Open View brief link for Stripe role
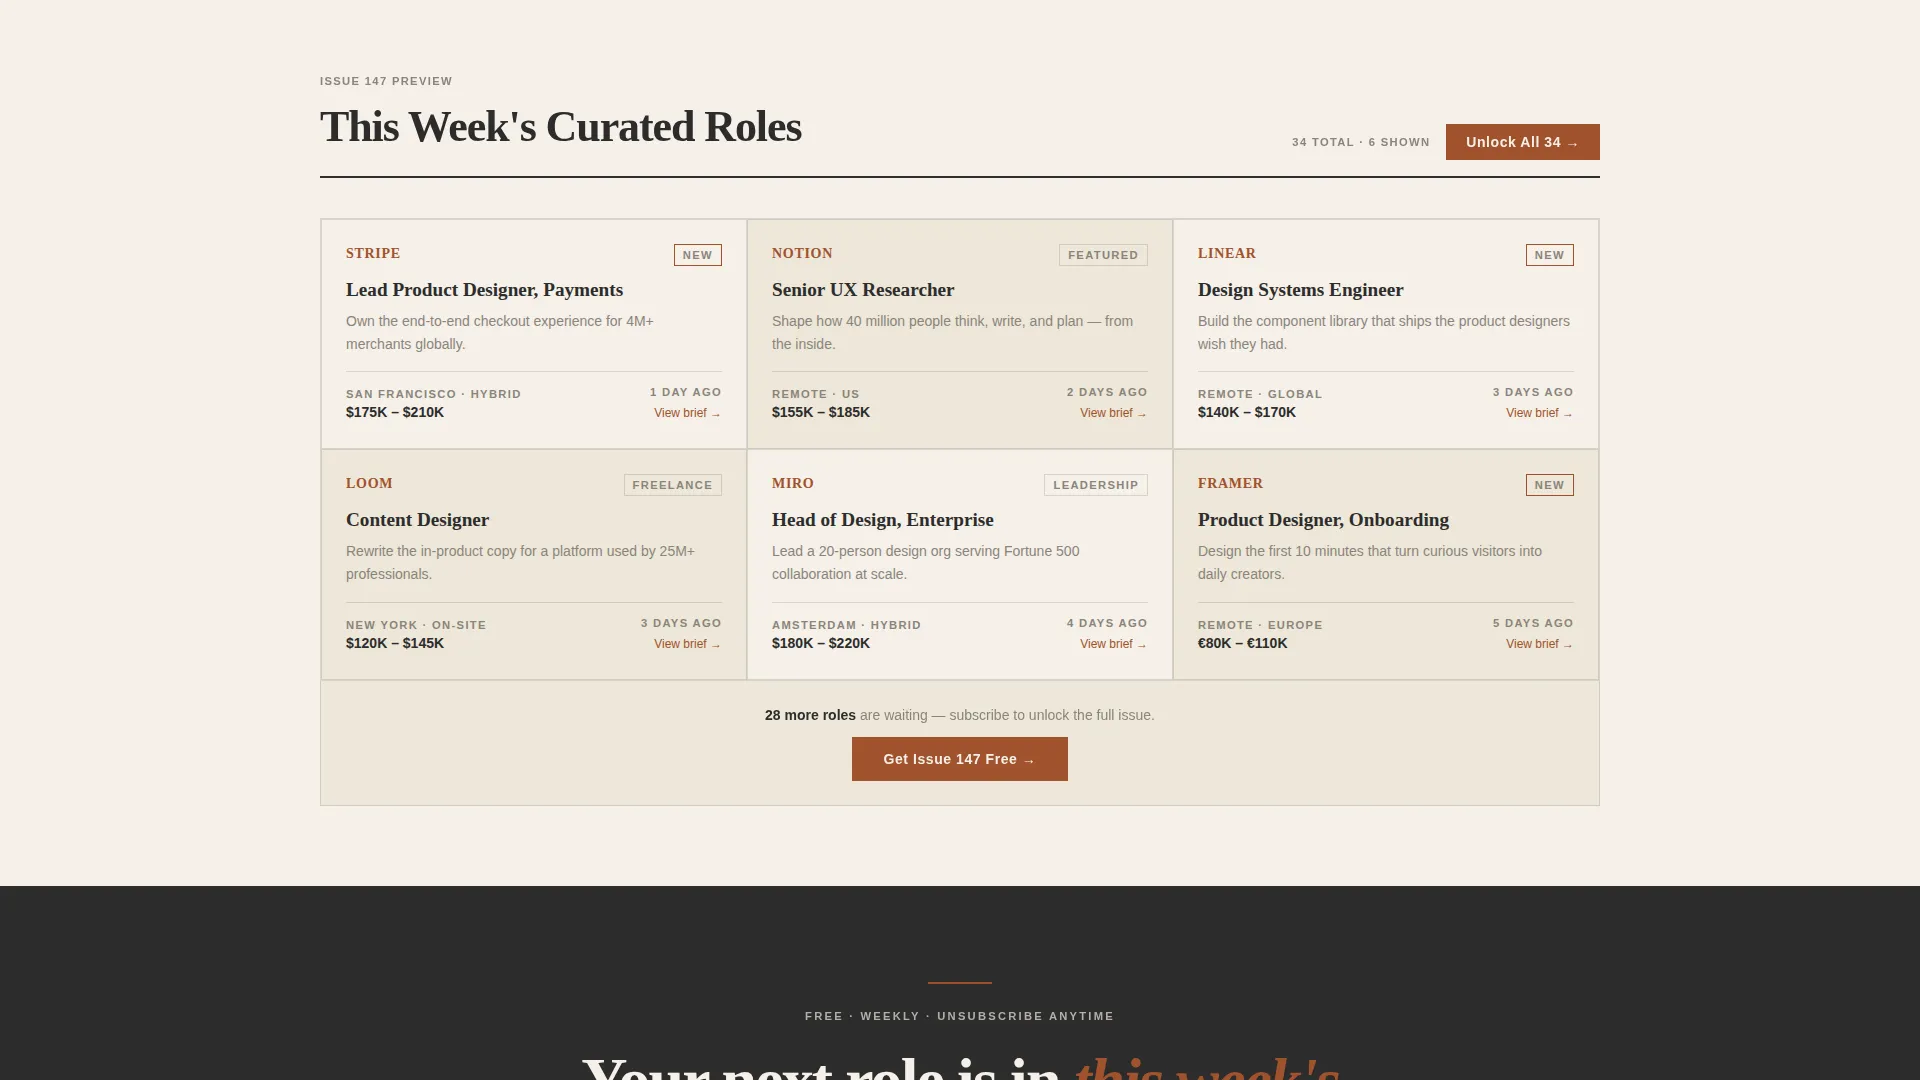The height and width of the screenshot is (1080, 1920). (x=687, y=413)
